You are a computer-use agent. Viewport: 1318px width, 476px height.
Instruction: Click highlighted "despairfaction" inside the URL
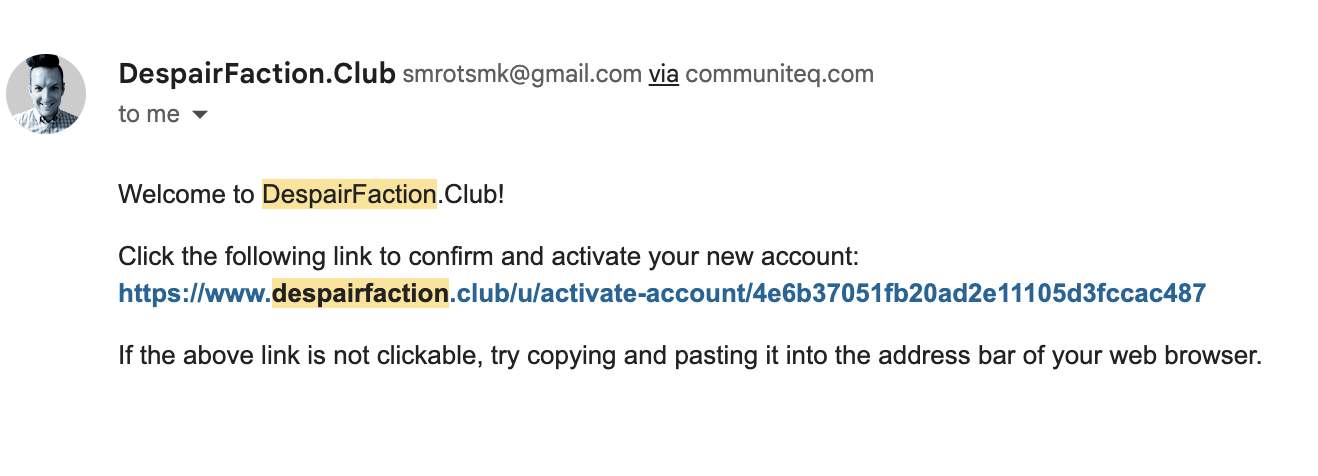pos(361,293)
